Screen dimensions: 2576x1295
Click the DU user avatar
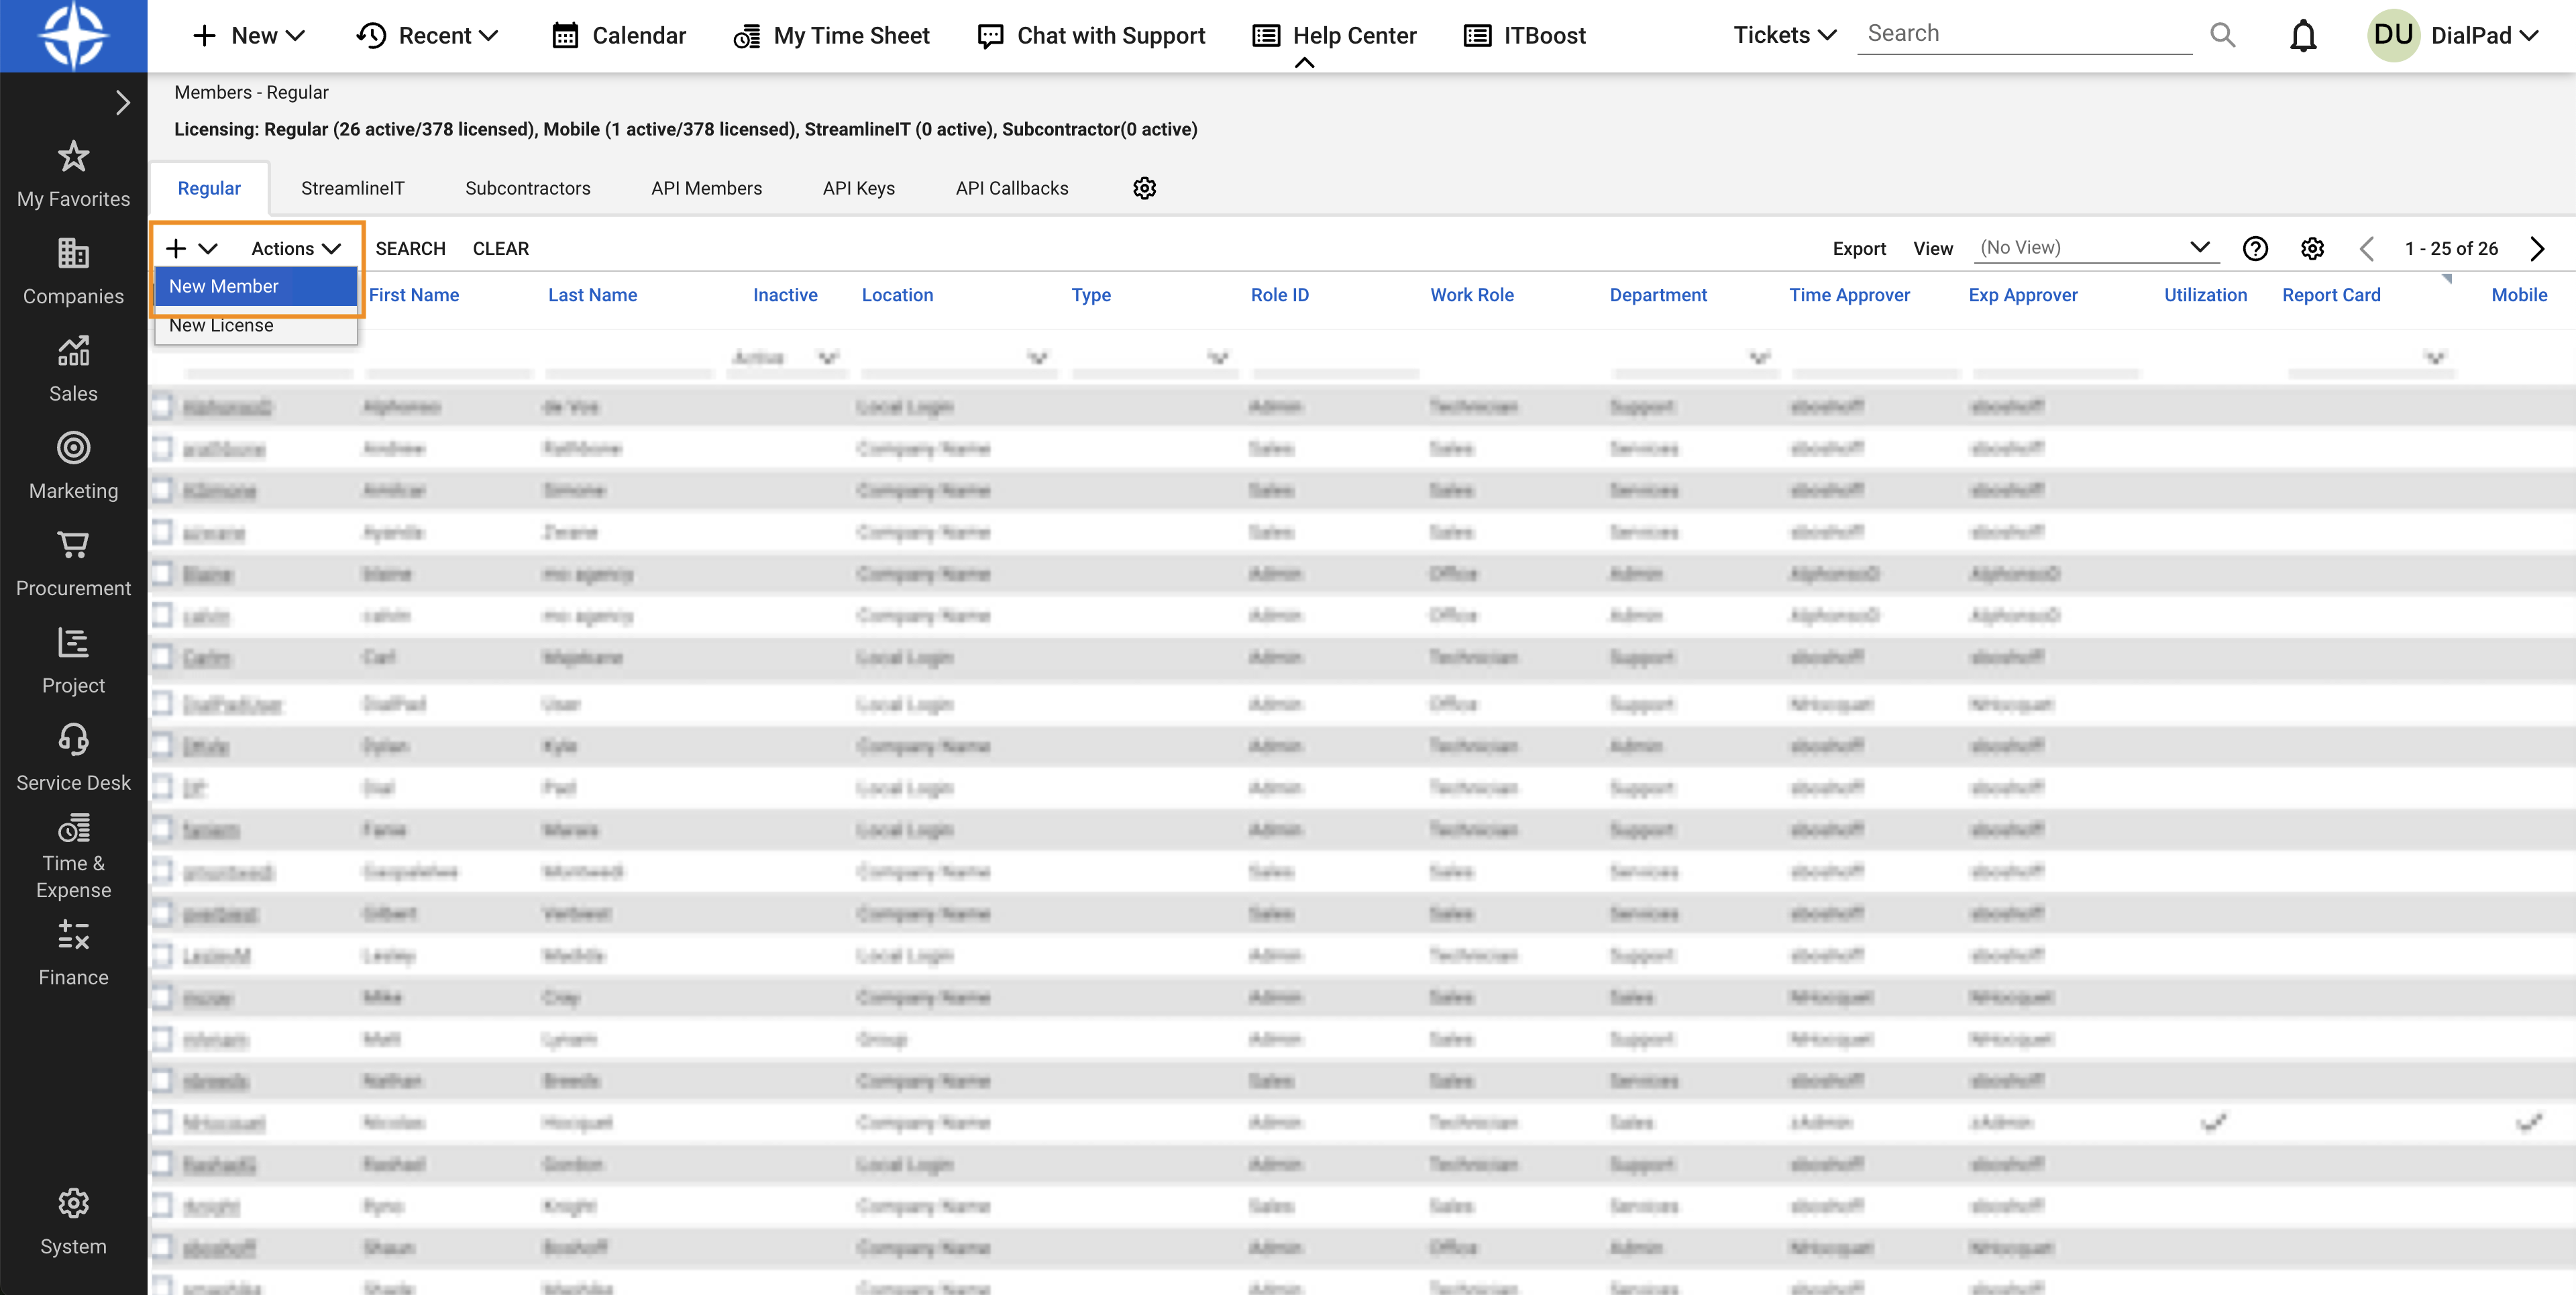[2393, 36]
